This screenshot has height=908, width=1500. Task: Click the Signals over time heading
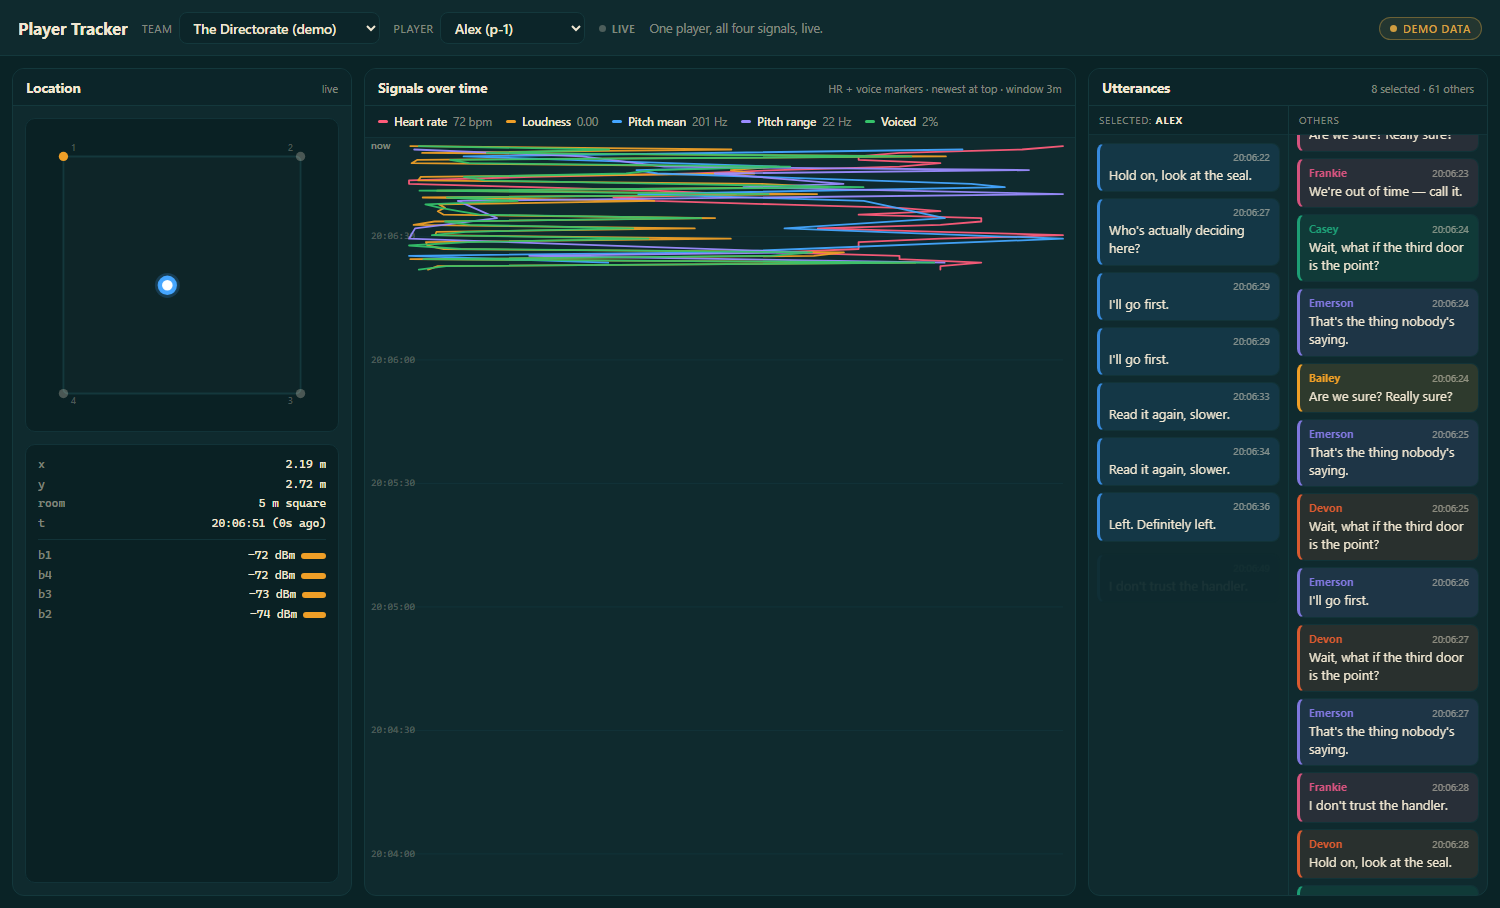click(x=433, y=88)
